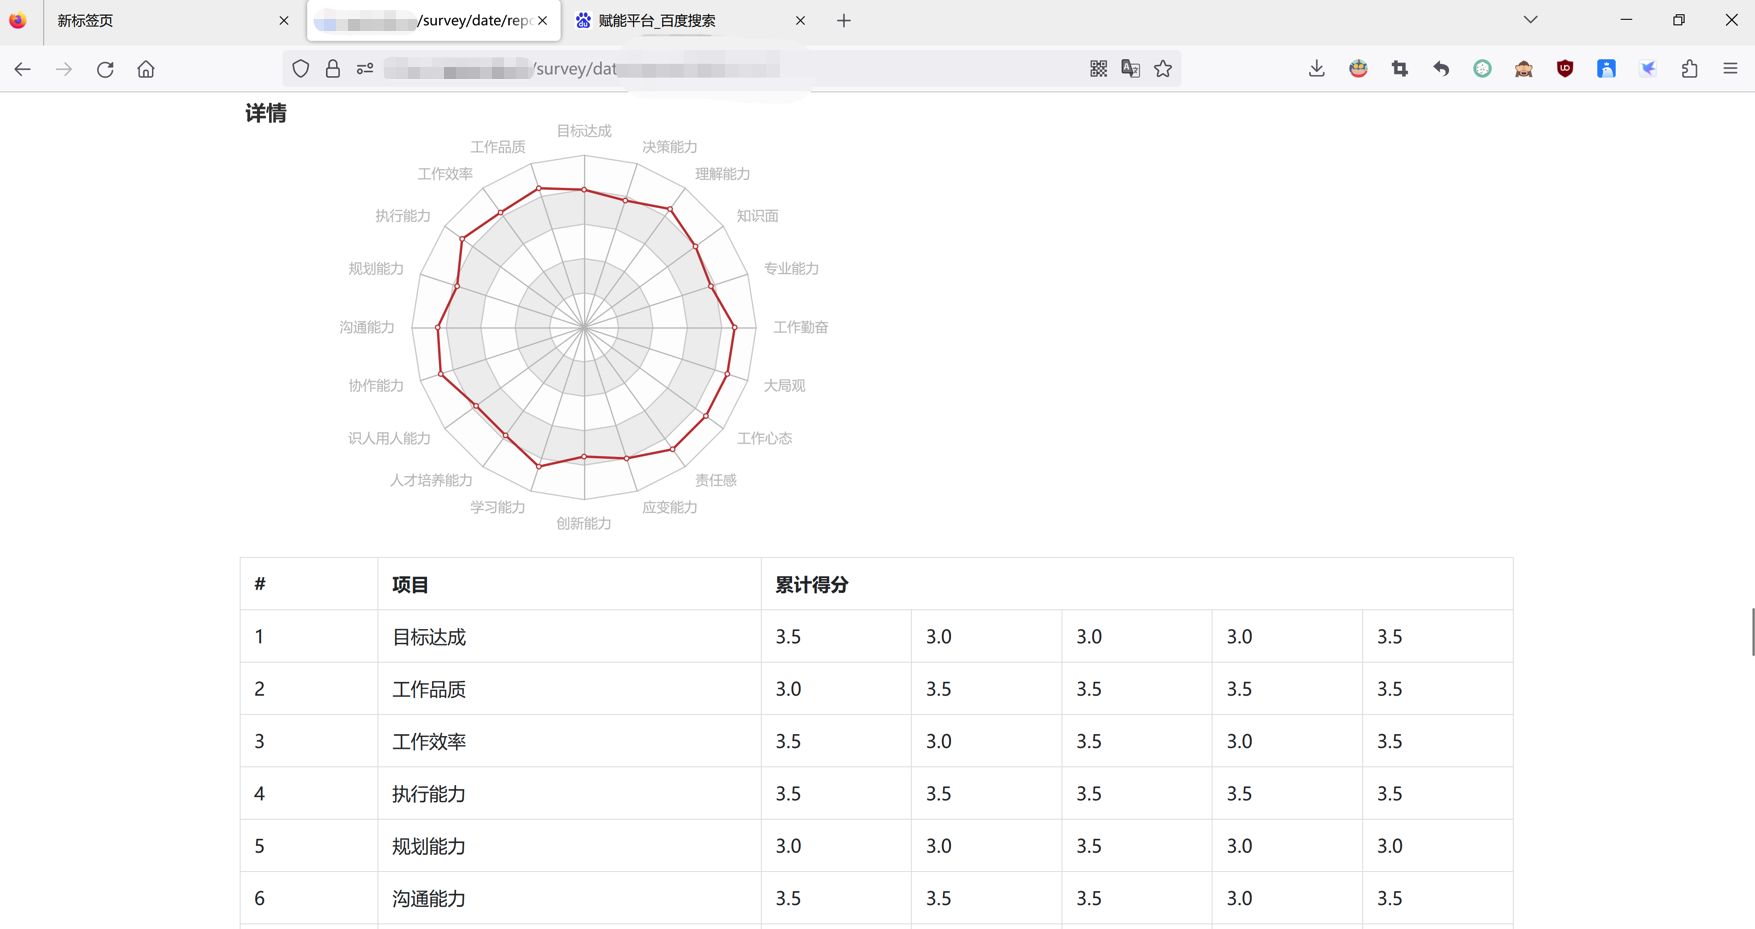Click the 决策能力 radar chart label
Screen dimensions: 1755x929
[670, 147]
